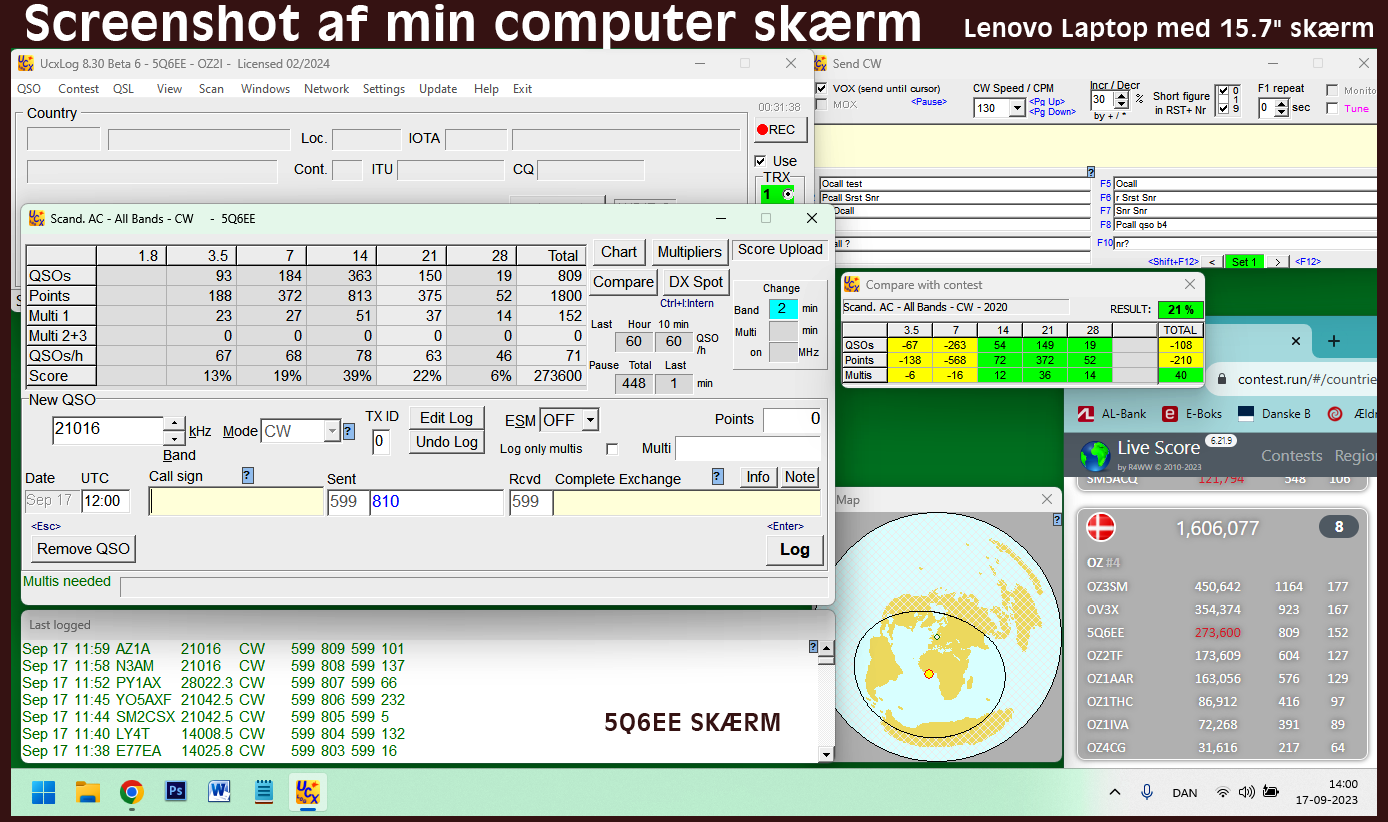1388x822 pixels.
Task: Click help icon next to Complete Exchange
Action: click(x=718, y=477)
